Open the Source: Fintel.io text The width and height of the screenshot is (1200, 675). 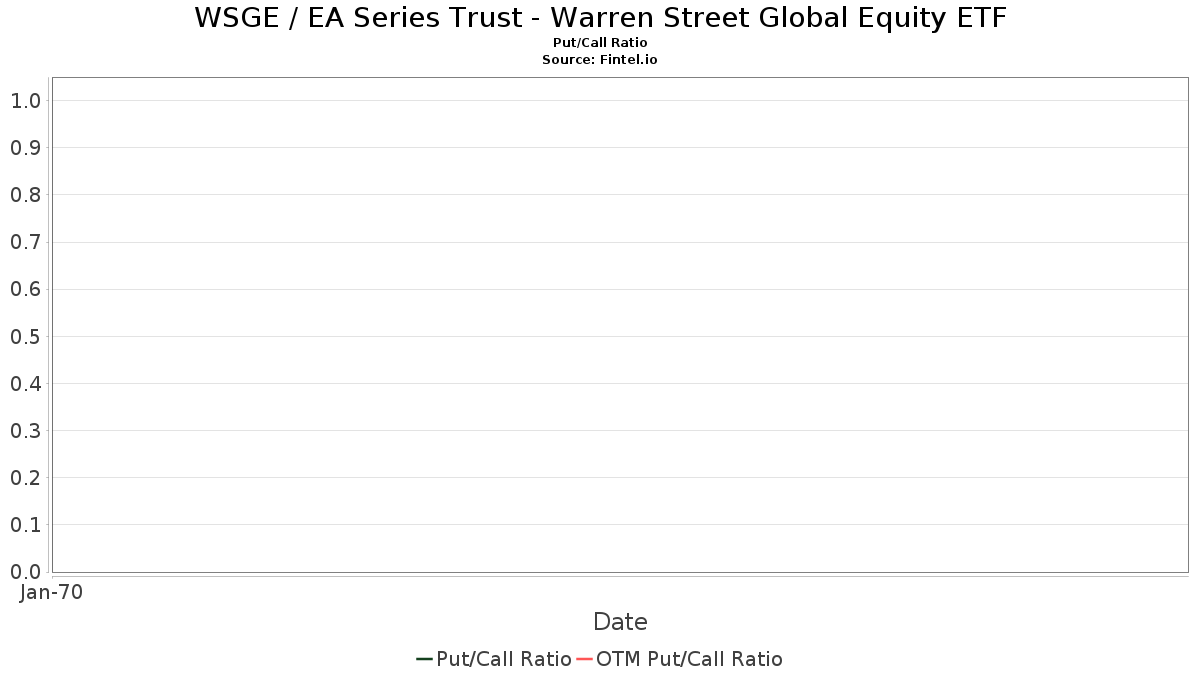[600, 60]
